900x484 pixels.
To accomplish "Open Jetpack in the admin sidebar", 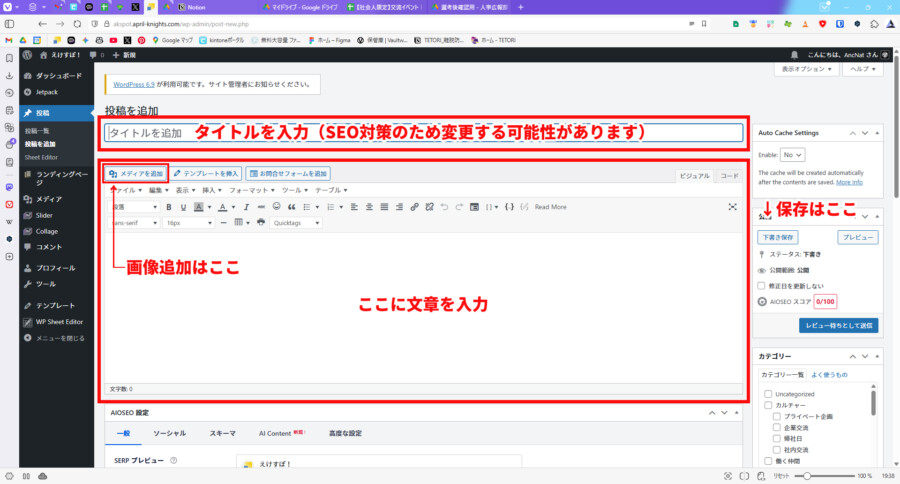I will tap(49, 93).
